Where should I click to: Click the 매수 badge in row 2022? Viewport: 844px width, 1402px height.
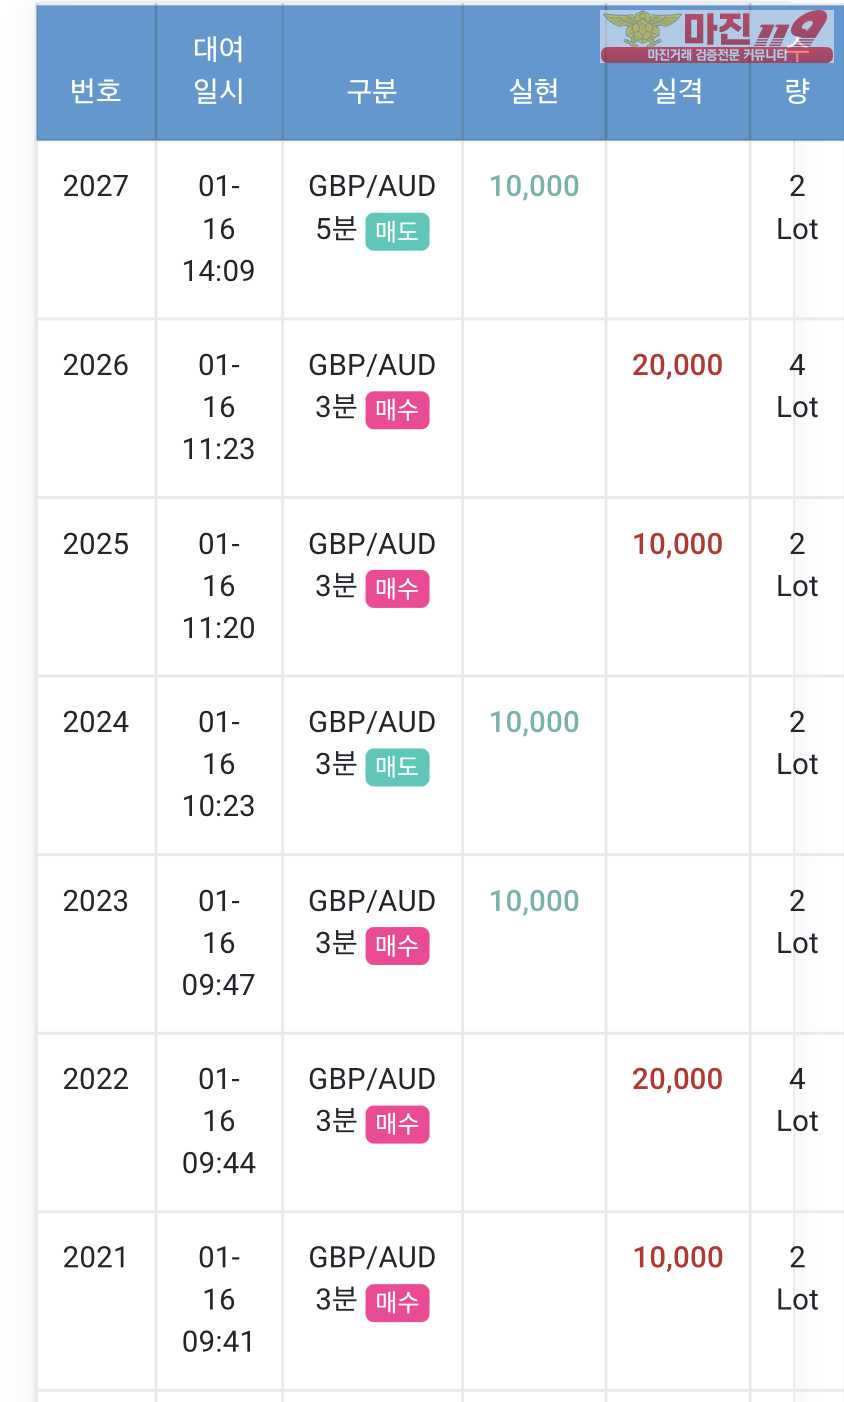click(397, 1124)
